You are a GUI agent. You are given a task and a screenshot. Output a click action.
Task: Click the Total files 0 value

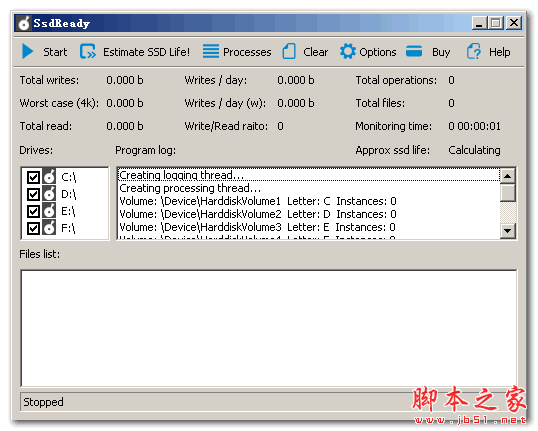click(451, 103)
